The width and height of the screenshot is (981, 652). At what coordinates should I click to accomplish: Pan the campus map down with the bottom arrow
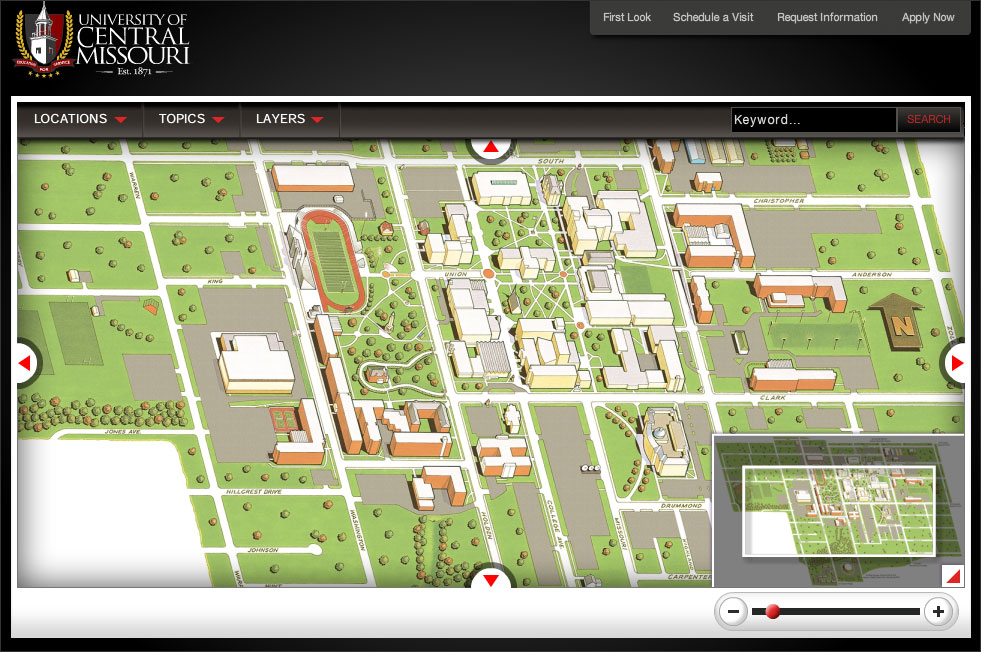490,578
